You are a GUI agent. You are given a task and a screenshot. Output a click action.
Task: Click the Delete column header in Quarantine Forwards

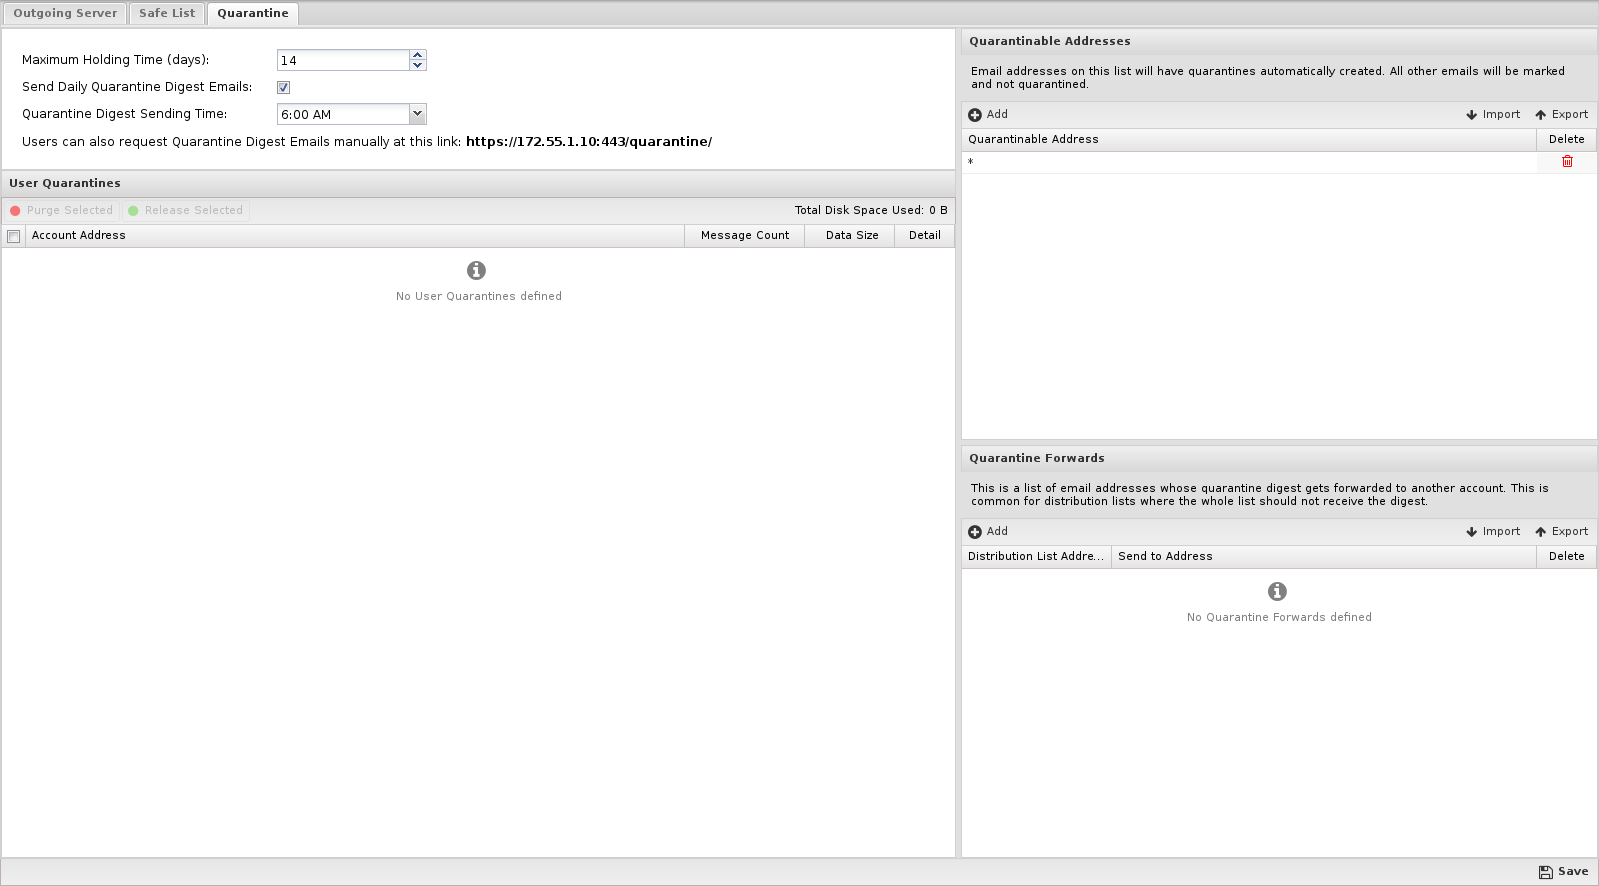pos(1567,557)
